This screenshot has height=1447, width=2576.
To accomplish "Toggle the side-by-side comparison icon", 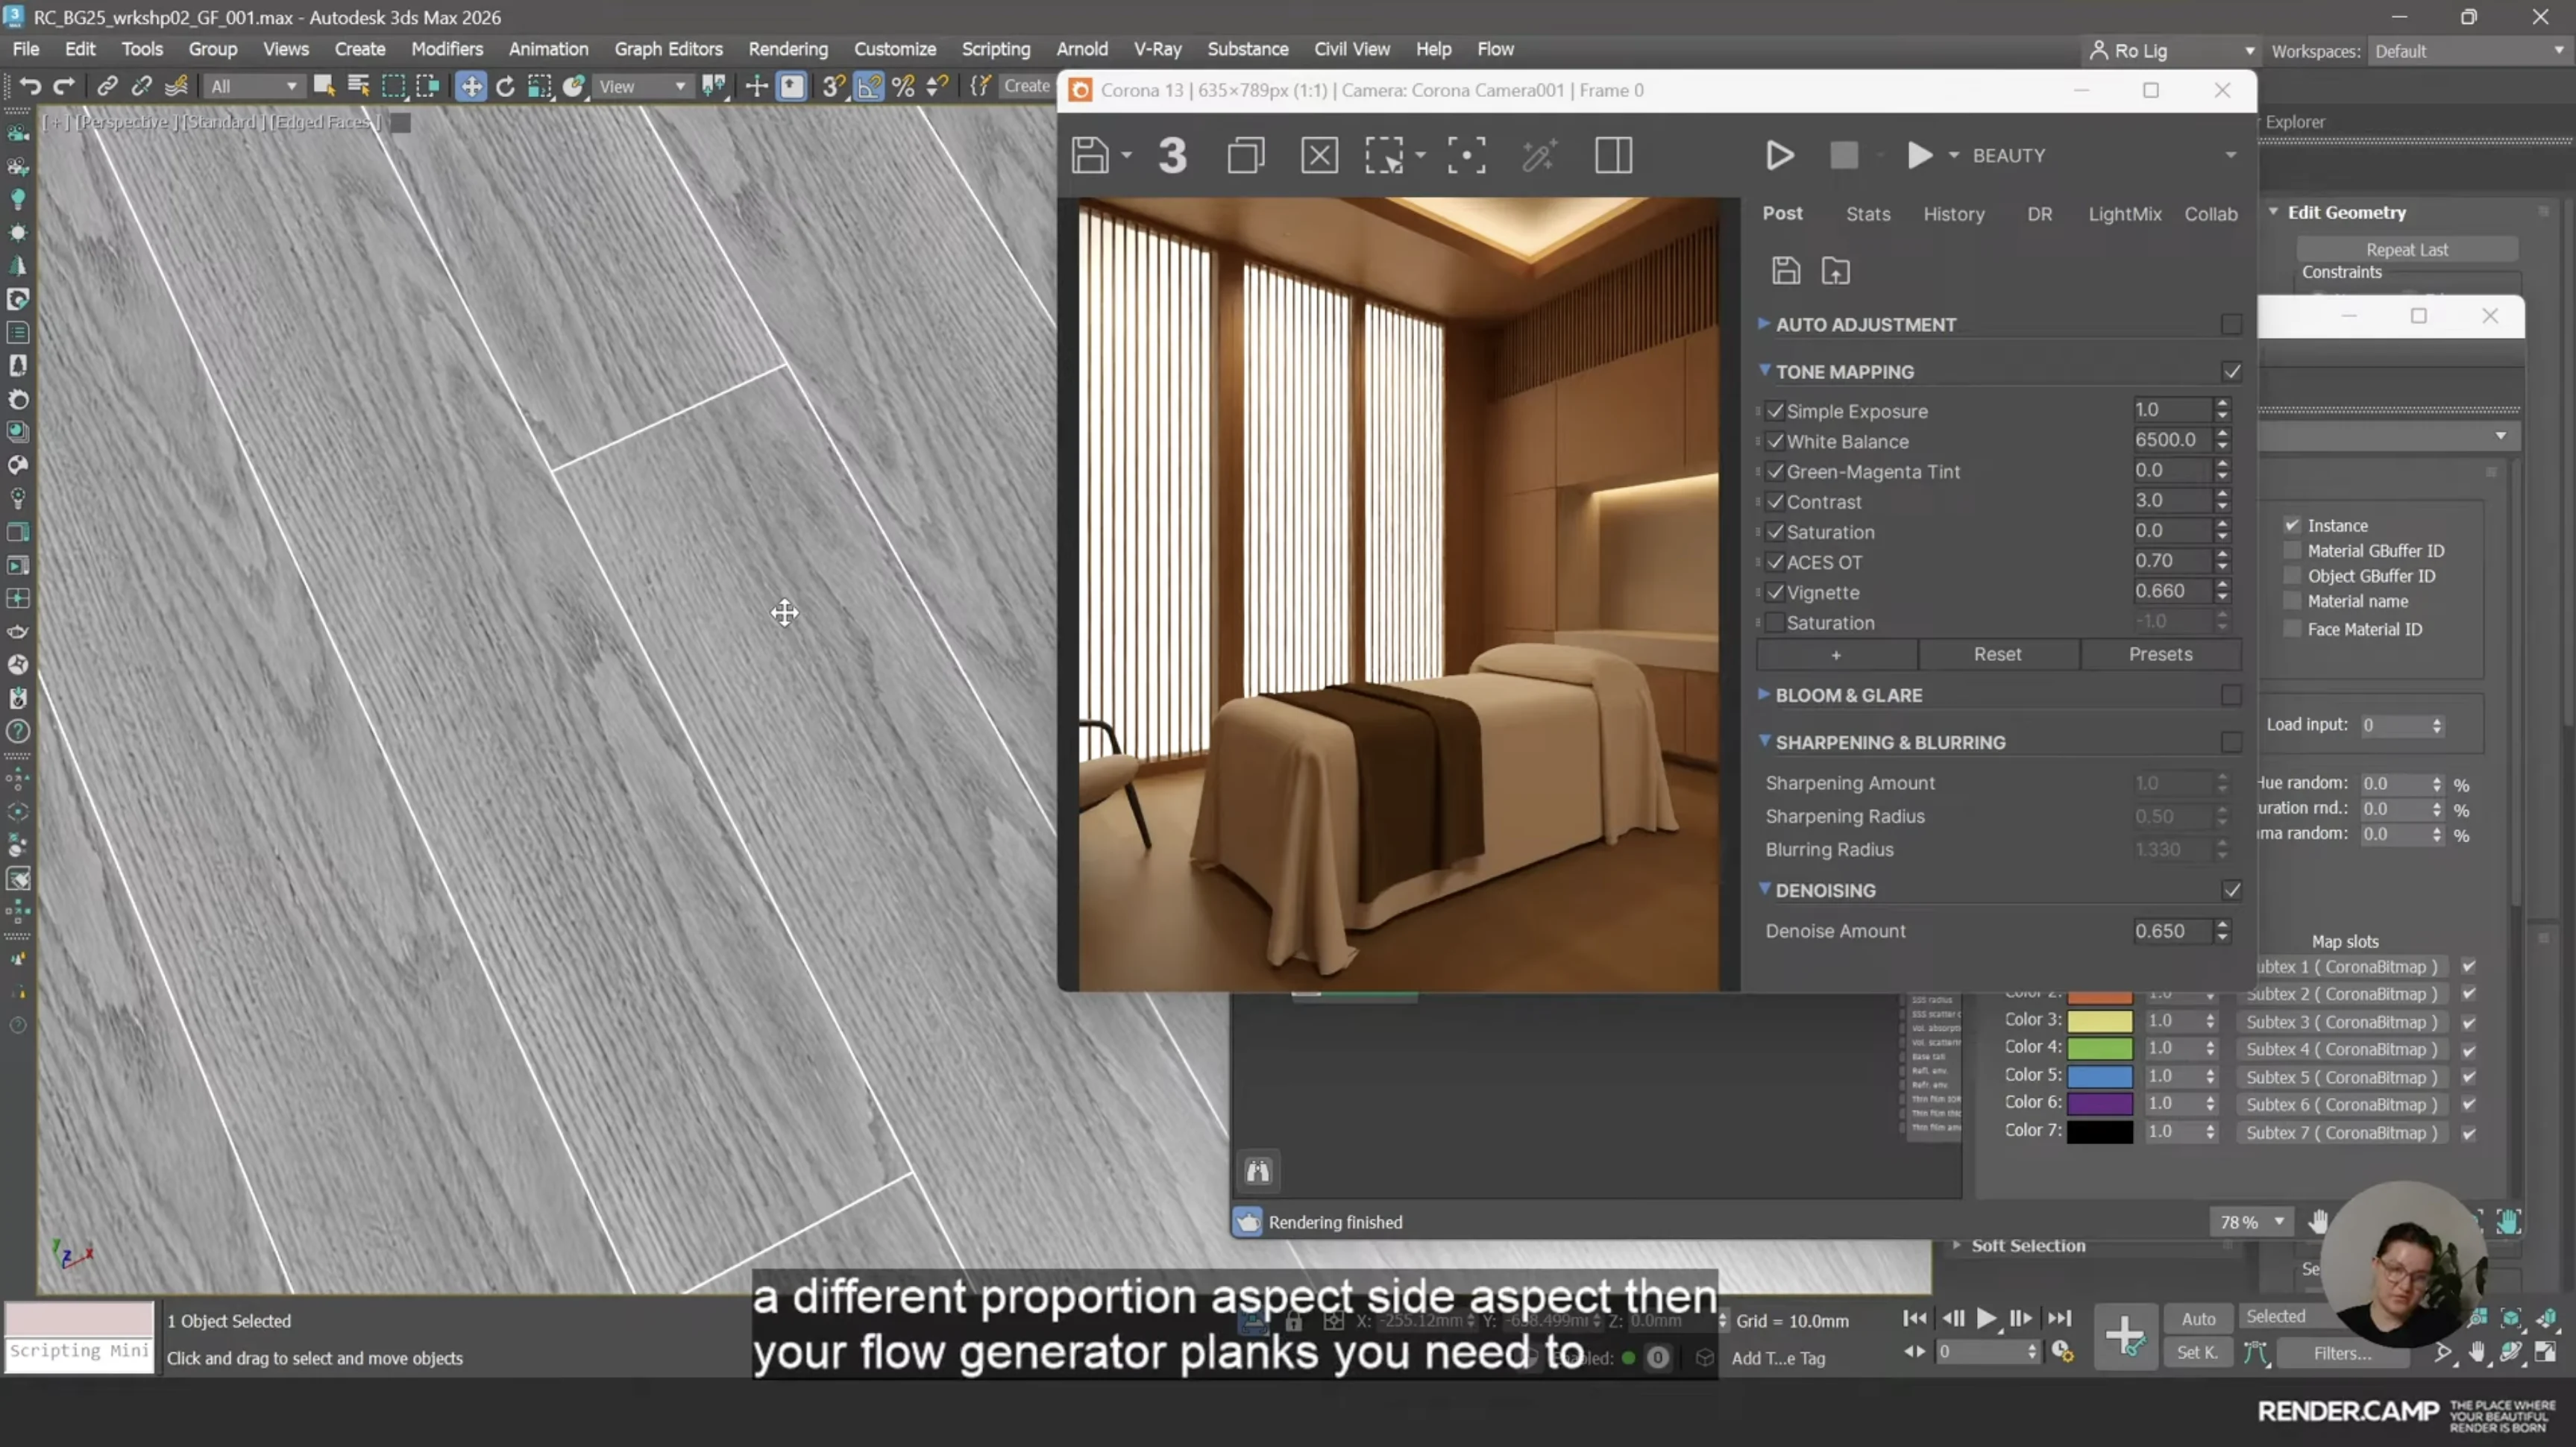I will point(1613,156).
